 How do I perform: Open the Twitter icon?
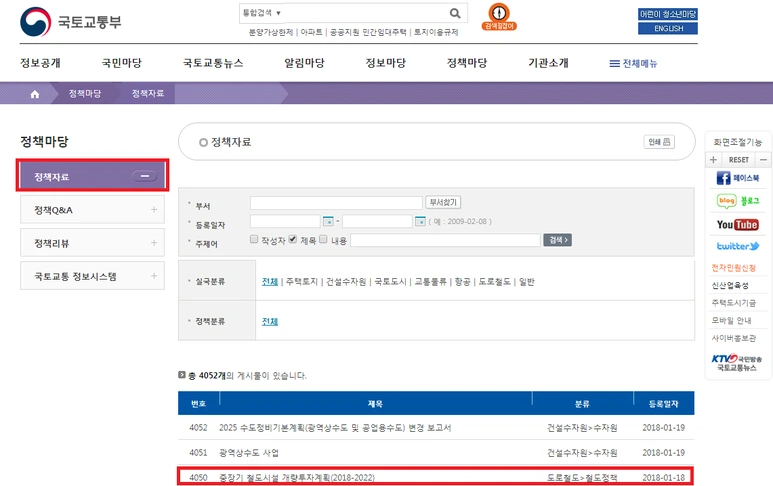click(738, 246)
